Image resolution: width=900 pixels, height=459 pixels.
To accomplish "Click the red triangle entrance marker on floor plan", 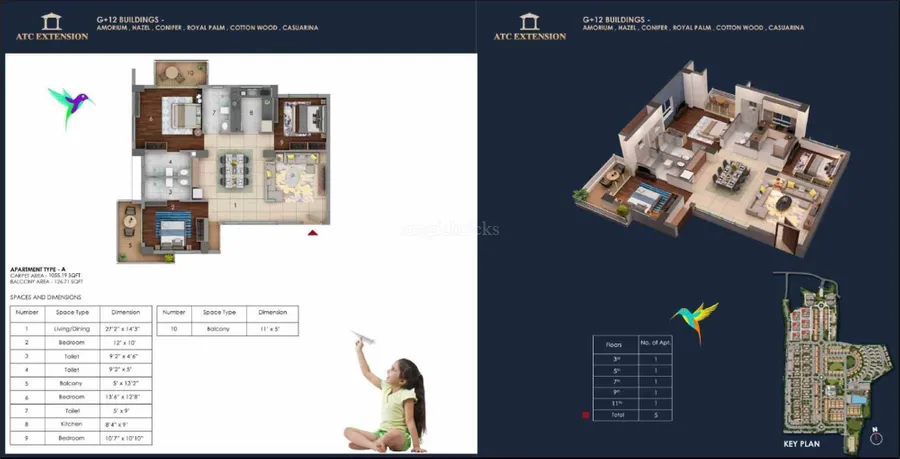I will [x=312, y=232].
